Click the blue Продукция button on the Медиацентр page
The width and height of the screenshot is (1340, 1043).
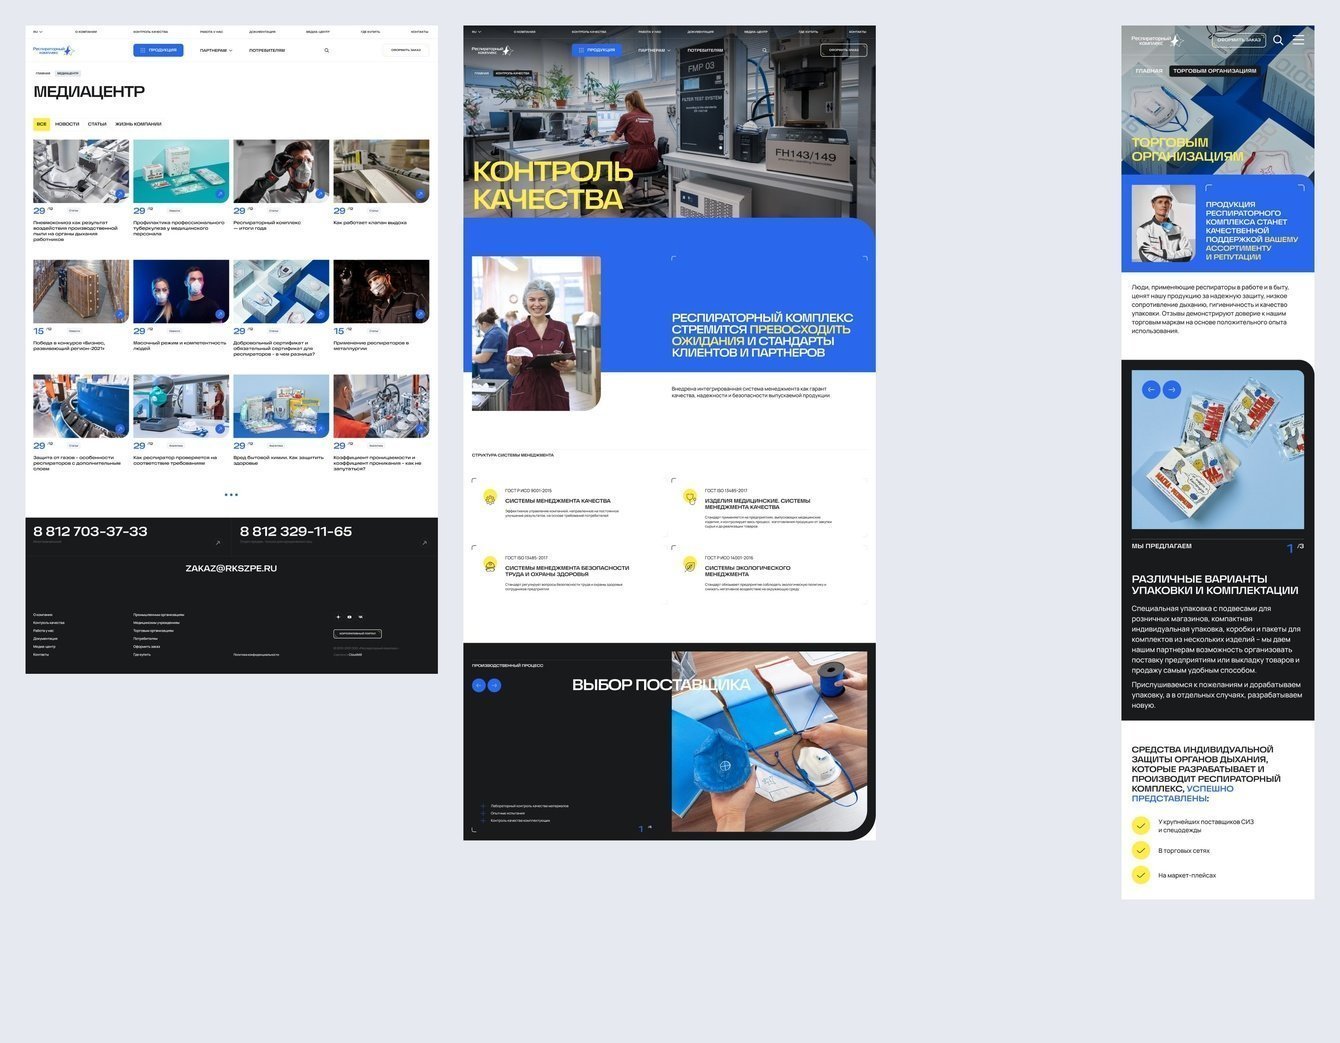158,50
